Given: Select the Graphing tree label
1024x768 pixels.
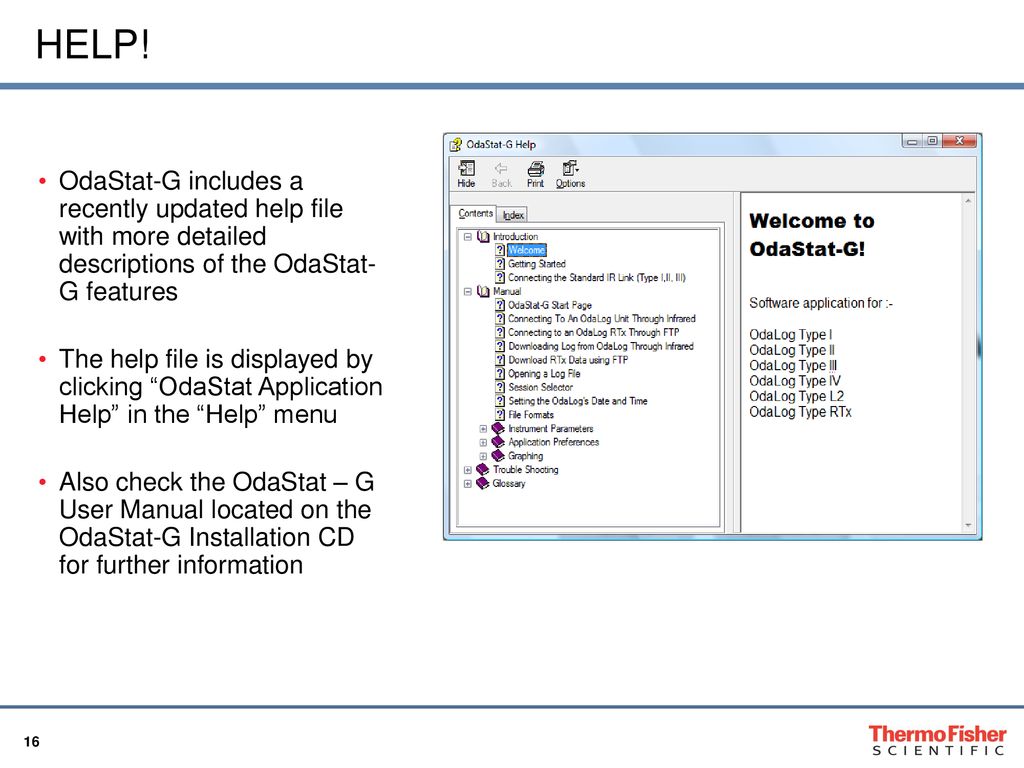Looking at the screenshot, I should pos(526,456).
